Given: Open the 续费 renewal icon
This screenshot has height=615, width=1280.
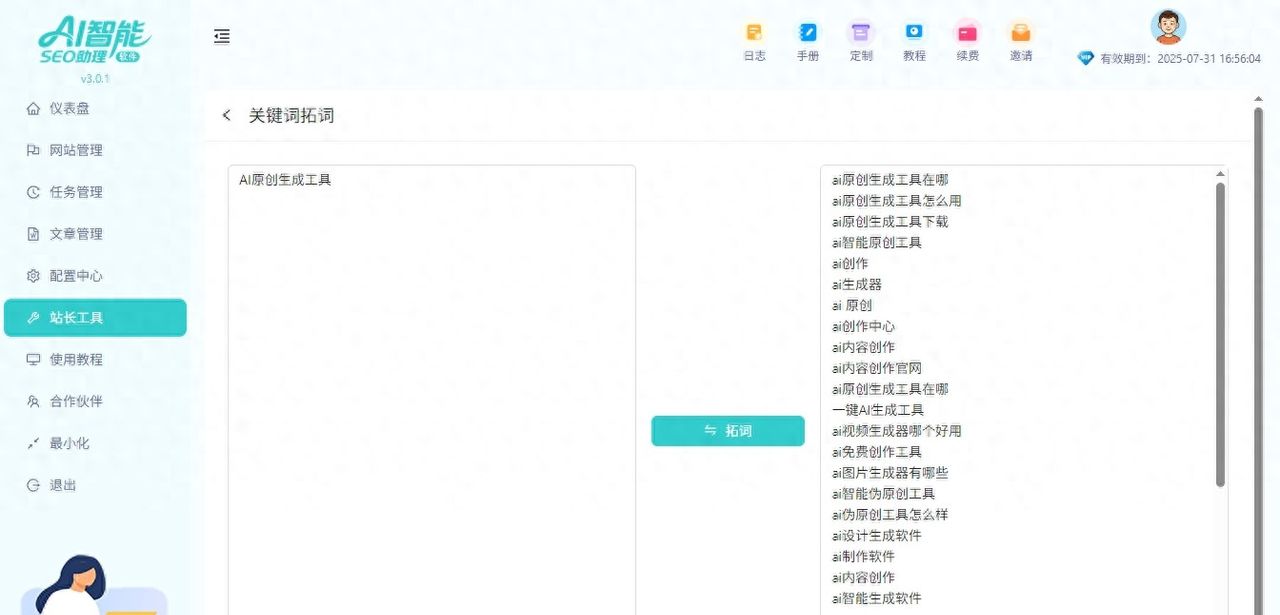Looking at the screenshot, I should [967, 38].
